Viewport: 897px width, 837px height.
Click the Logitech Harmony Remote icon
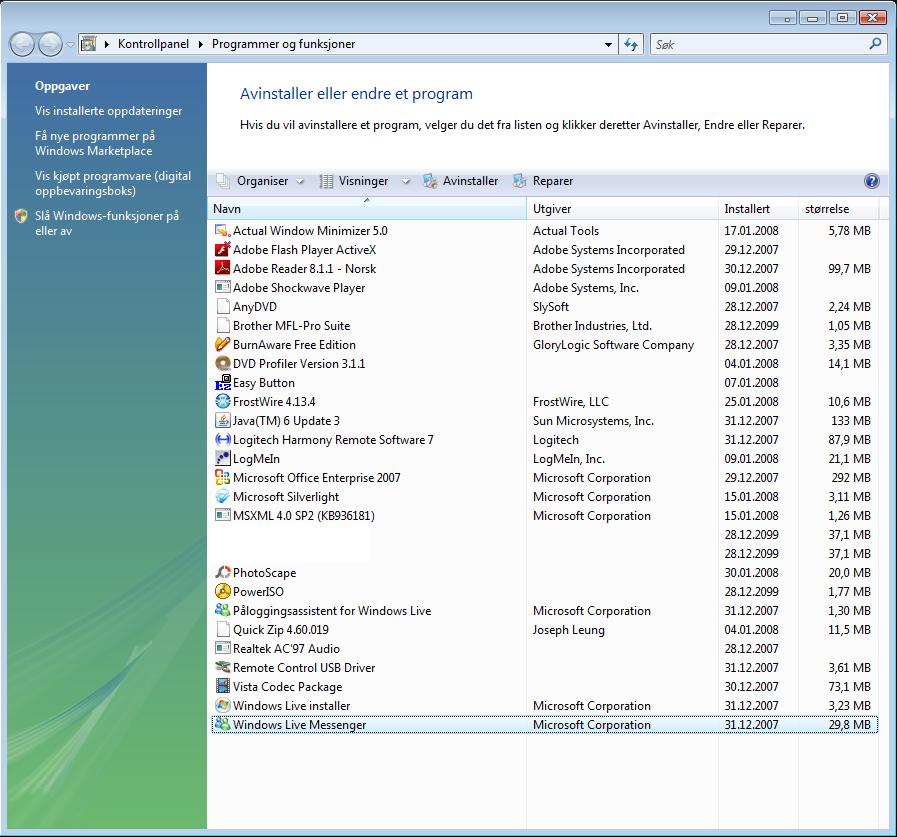click(x=222, y=439)
